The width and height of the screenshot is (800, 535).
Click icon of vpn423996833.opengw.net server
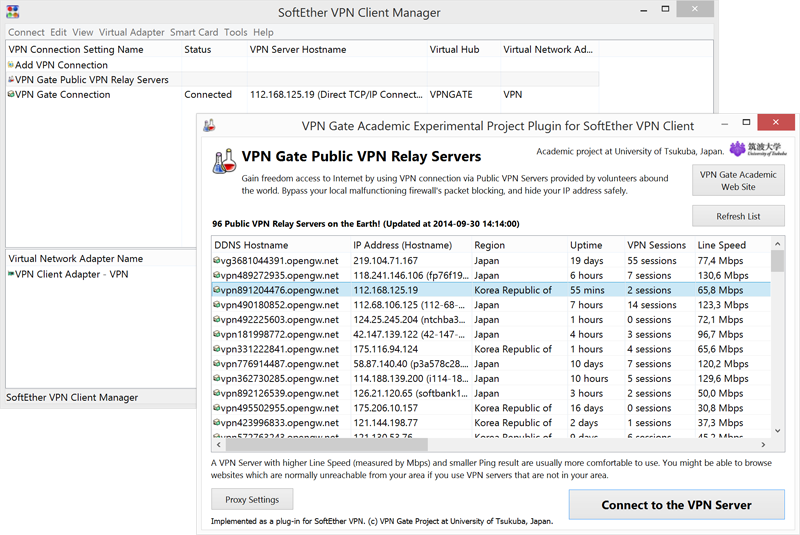(217, 423)
